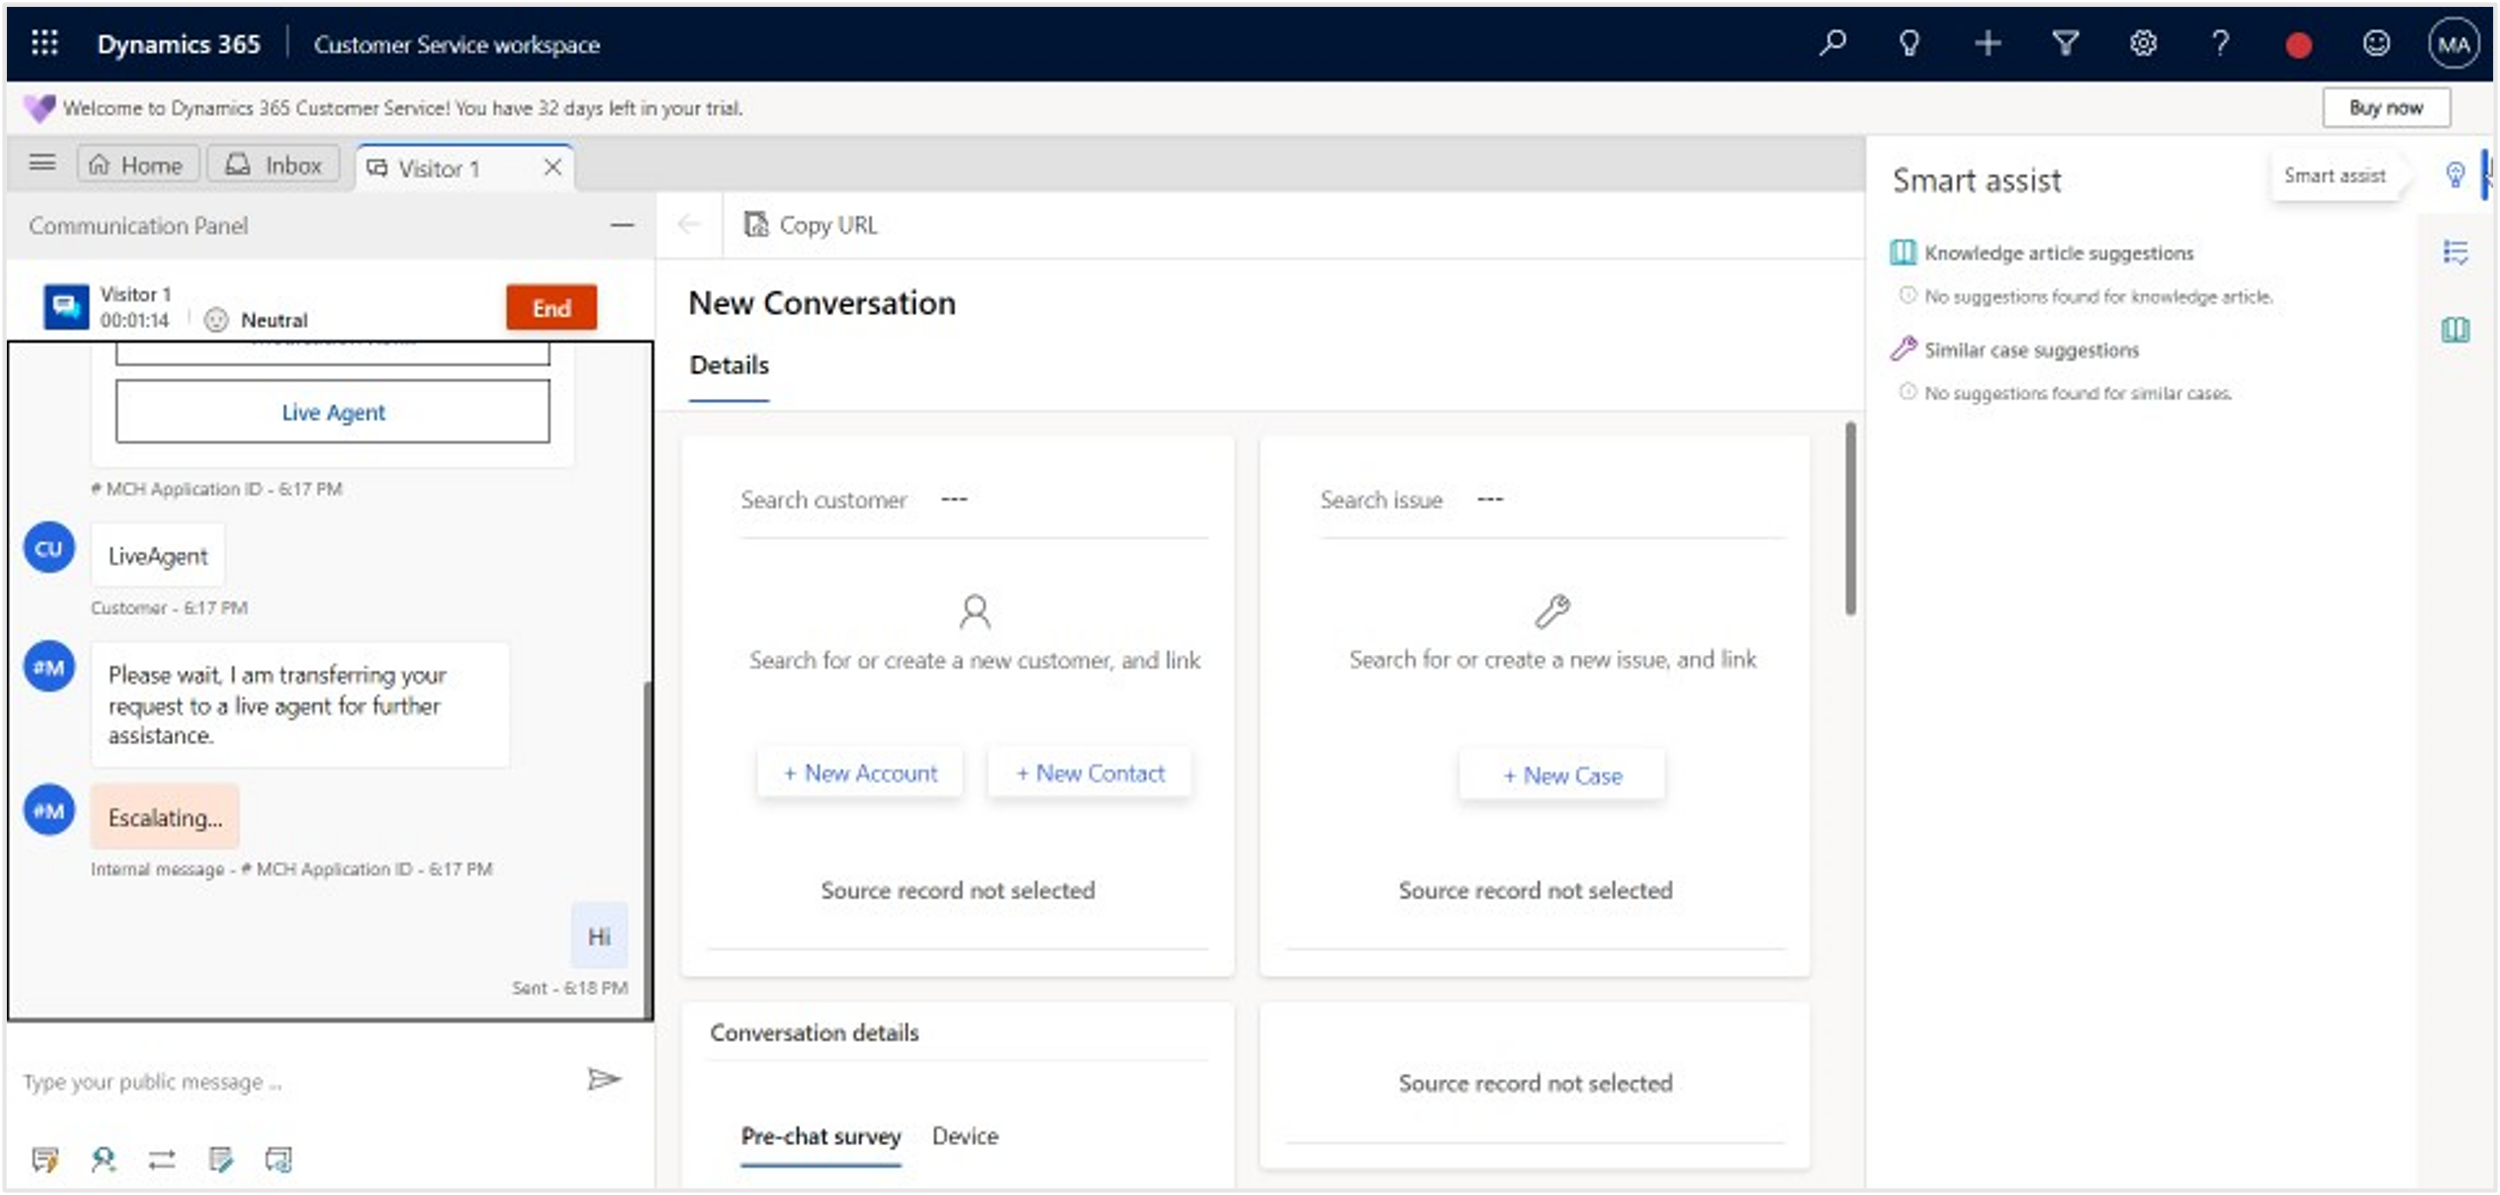Screen dimensions: 2500x1195
Task: Click the chat transcript scrollbar
Action: pos(648,850)
